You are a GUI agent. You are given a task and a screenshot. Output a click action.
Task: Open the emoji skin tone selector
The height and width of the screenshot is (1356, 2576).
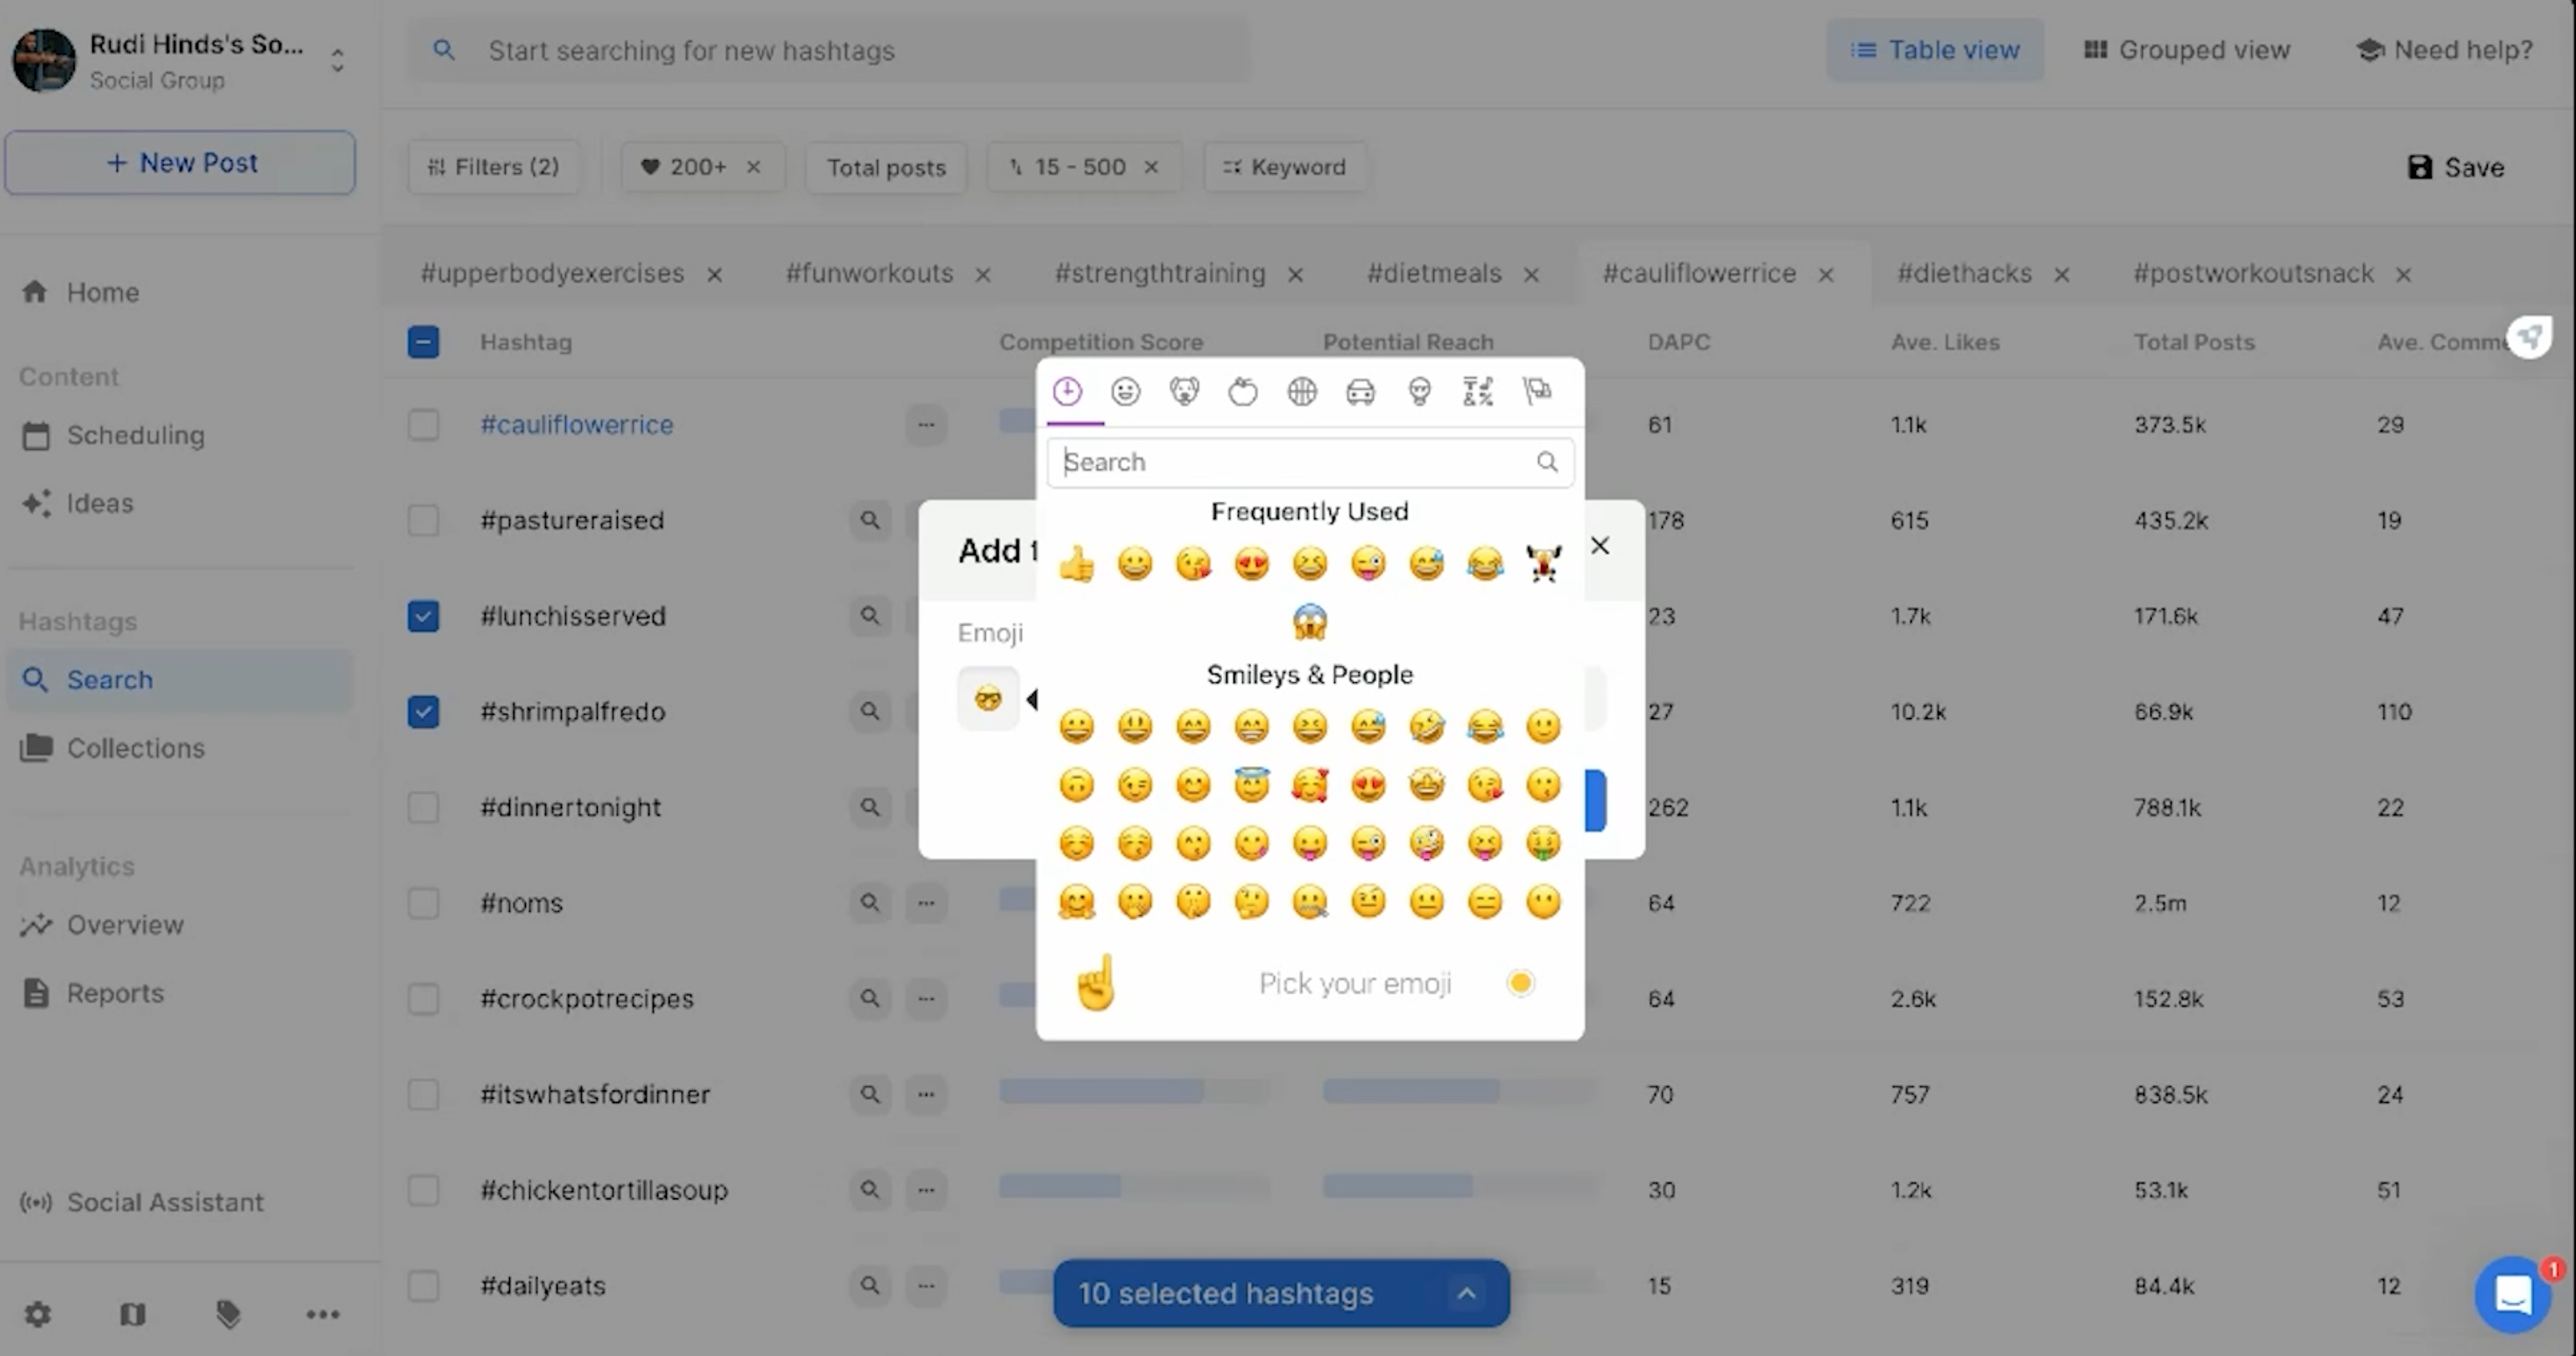point(1520,983)
